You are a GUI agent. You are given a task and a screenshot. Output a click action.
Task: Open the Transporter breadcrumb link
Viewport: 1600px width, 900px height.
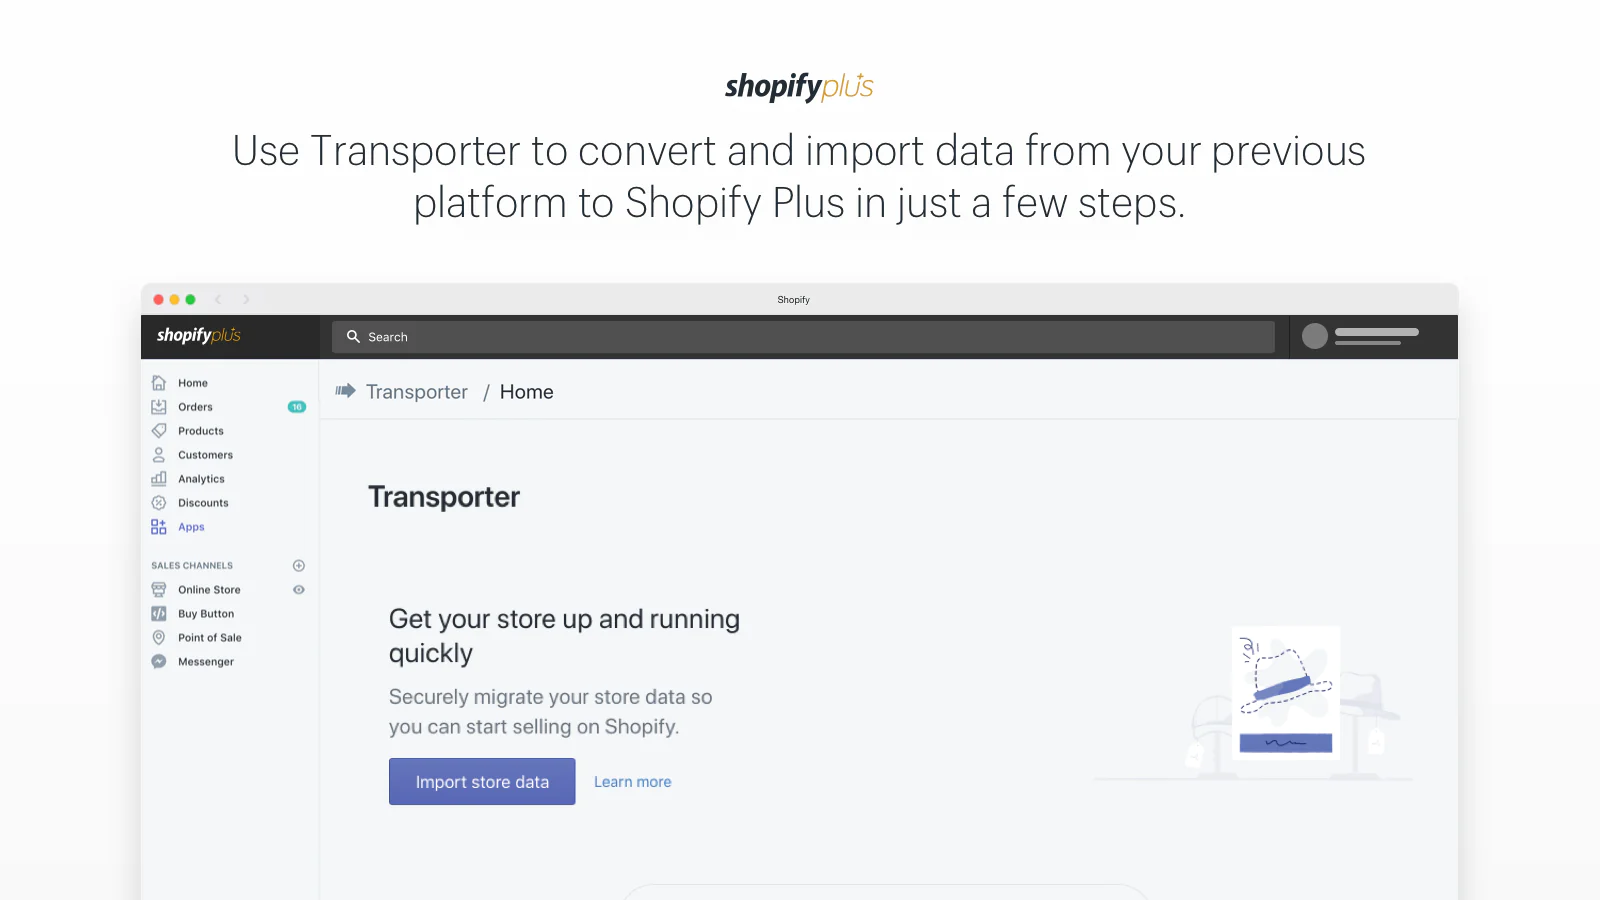click(417, 391)
